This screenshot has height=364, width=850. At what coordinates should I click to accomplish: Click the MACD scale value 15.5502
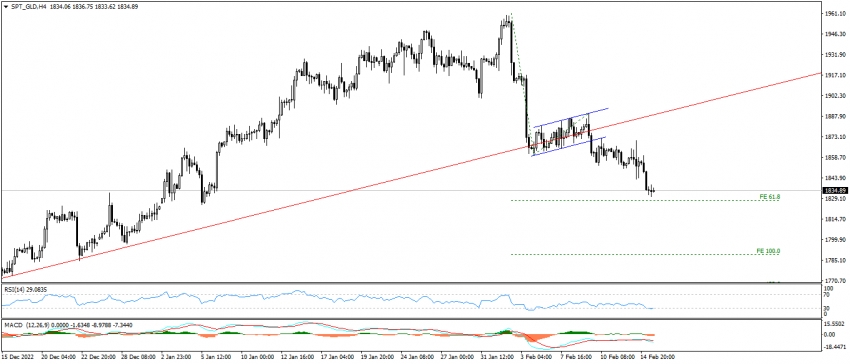(x=835, y=323)
